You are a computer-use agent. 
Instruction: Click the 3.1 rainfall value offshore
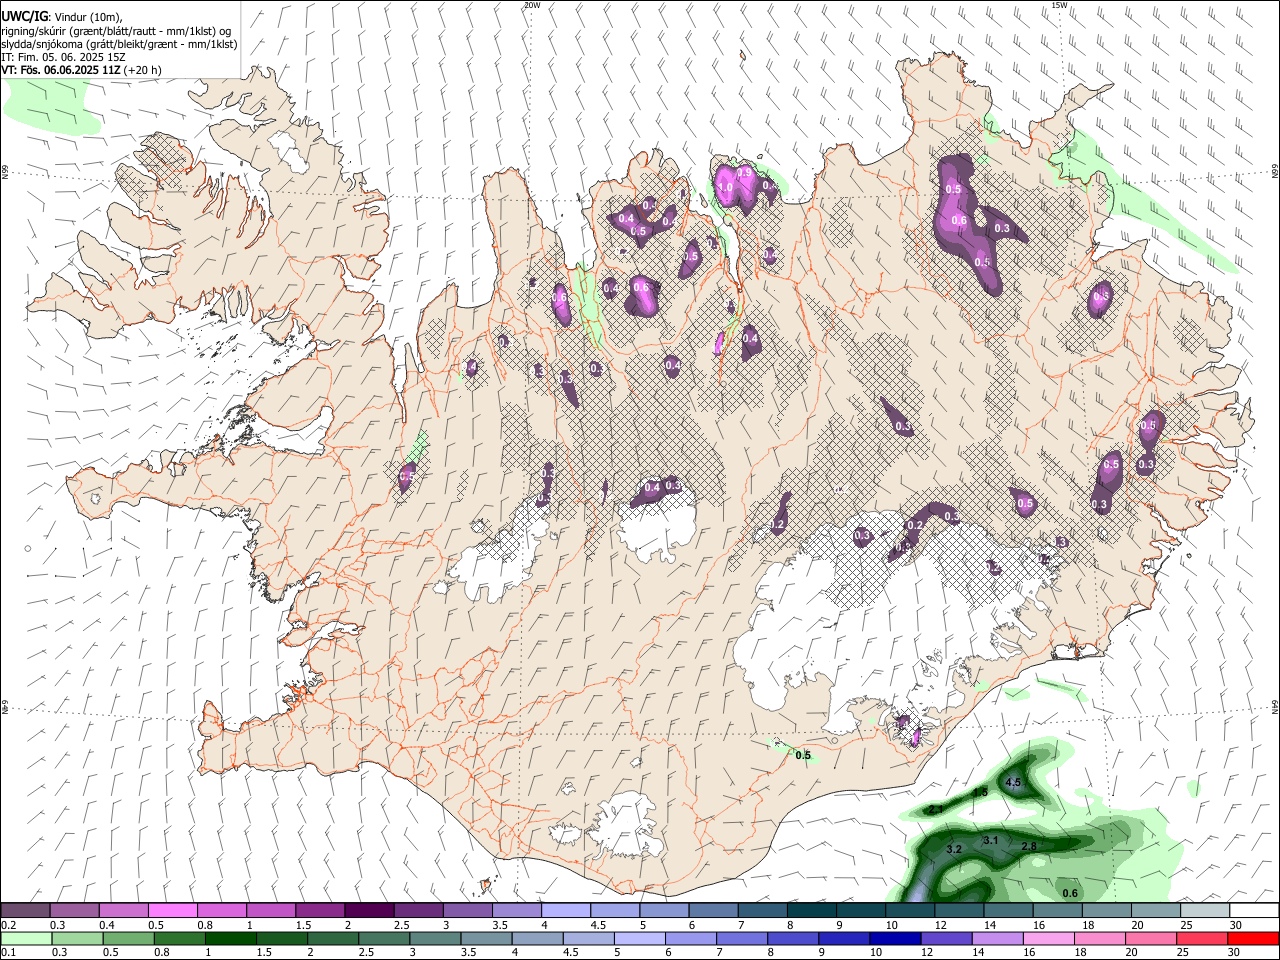[991, 841]
